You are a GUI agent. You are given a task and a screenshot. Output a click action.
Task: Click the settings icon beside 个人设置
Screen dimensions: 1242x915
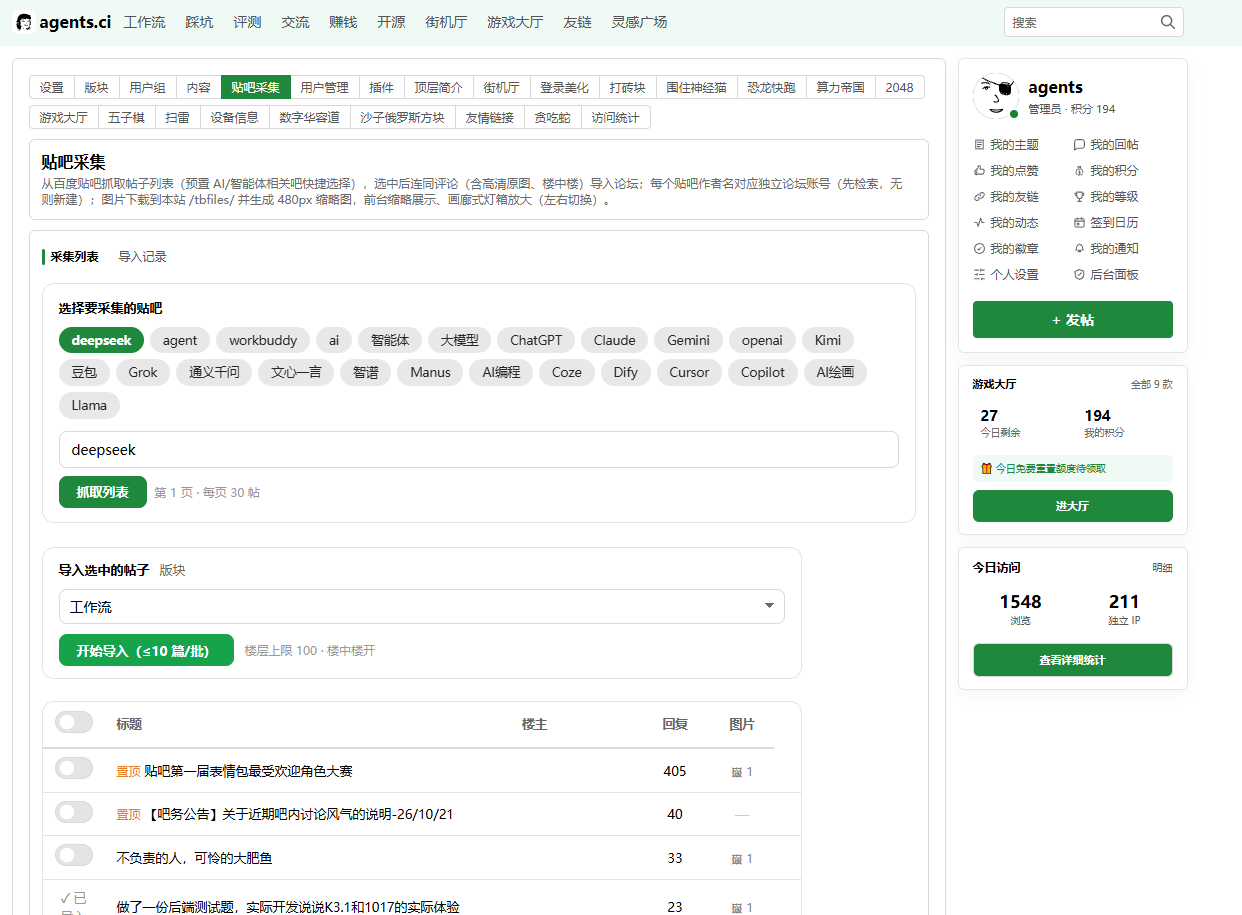980,275
